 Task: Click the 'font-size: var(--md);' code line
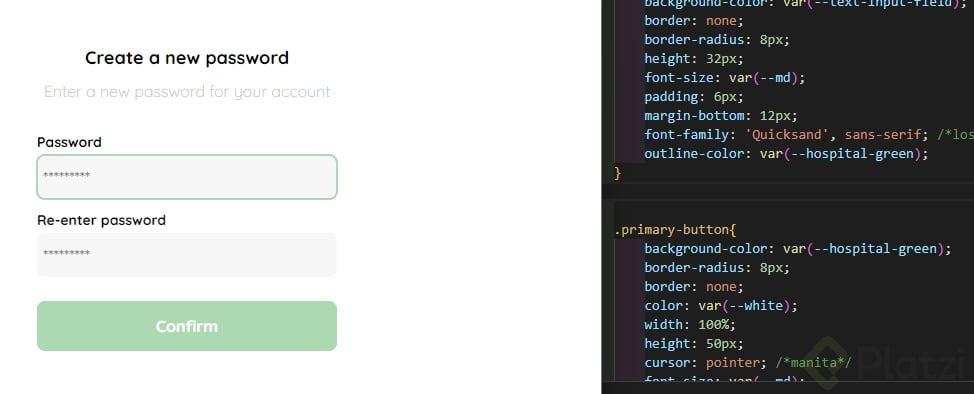click(725, 78)
